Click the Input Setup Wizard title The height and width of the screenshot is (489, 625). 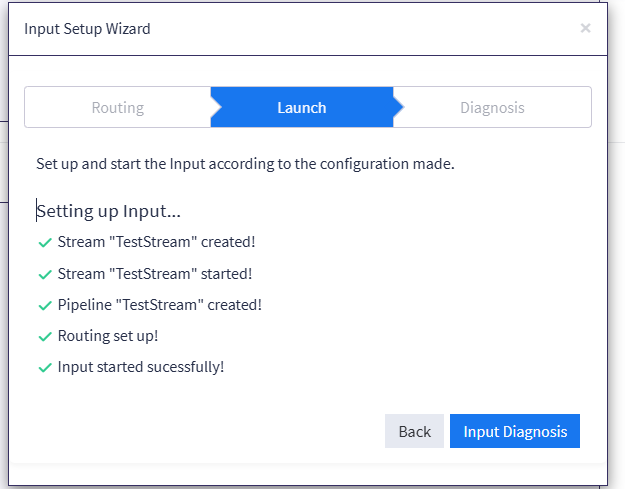click(87, 29)
